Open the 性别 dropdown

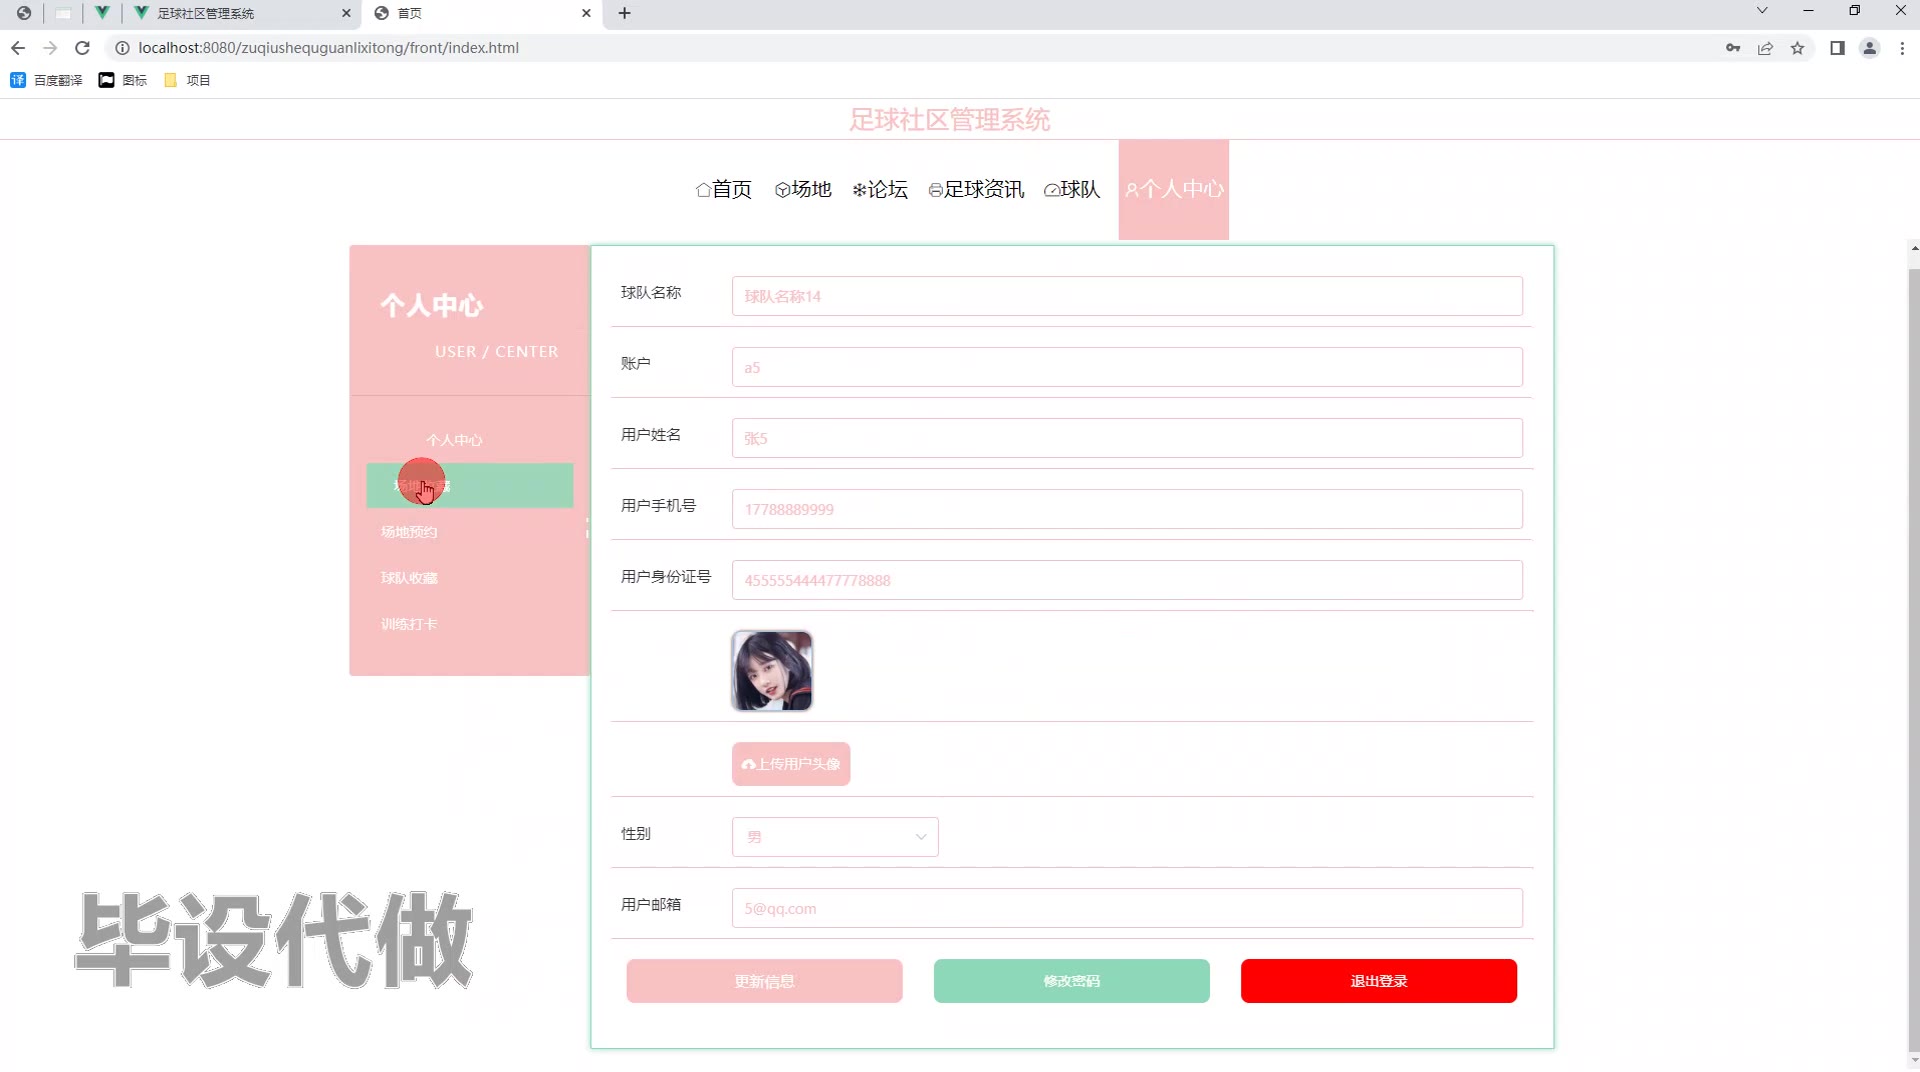coord(835,837)
